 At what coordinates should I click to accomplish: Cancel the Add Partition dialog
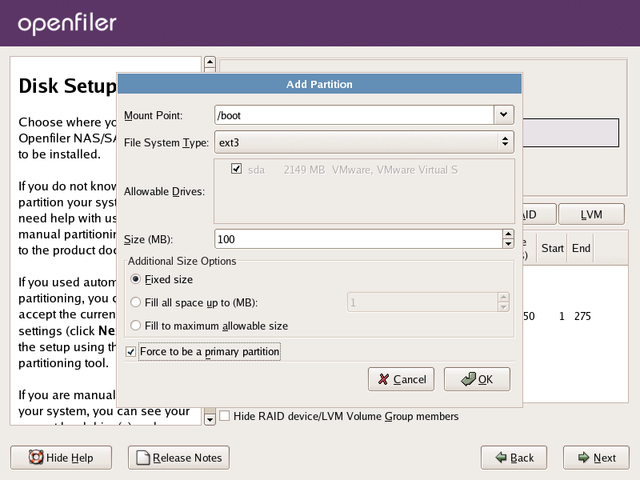[401, 379]
